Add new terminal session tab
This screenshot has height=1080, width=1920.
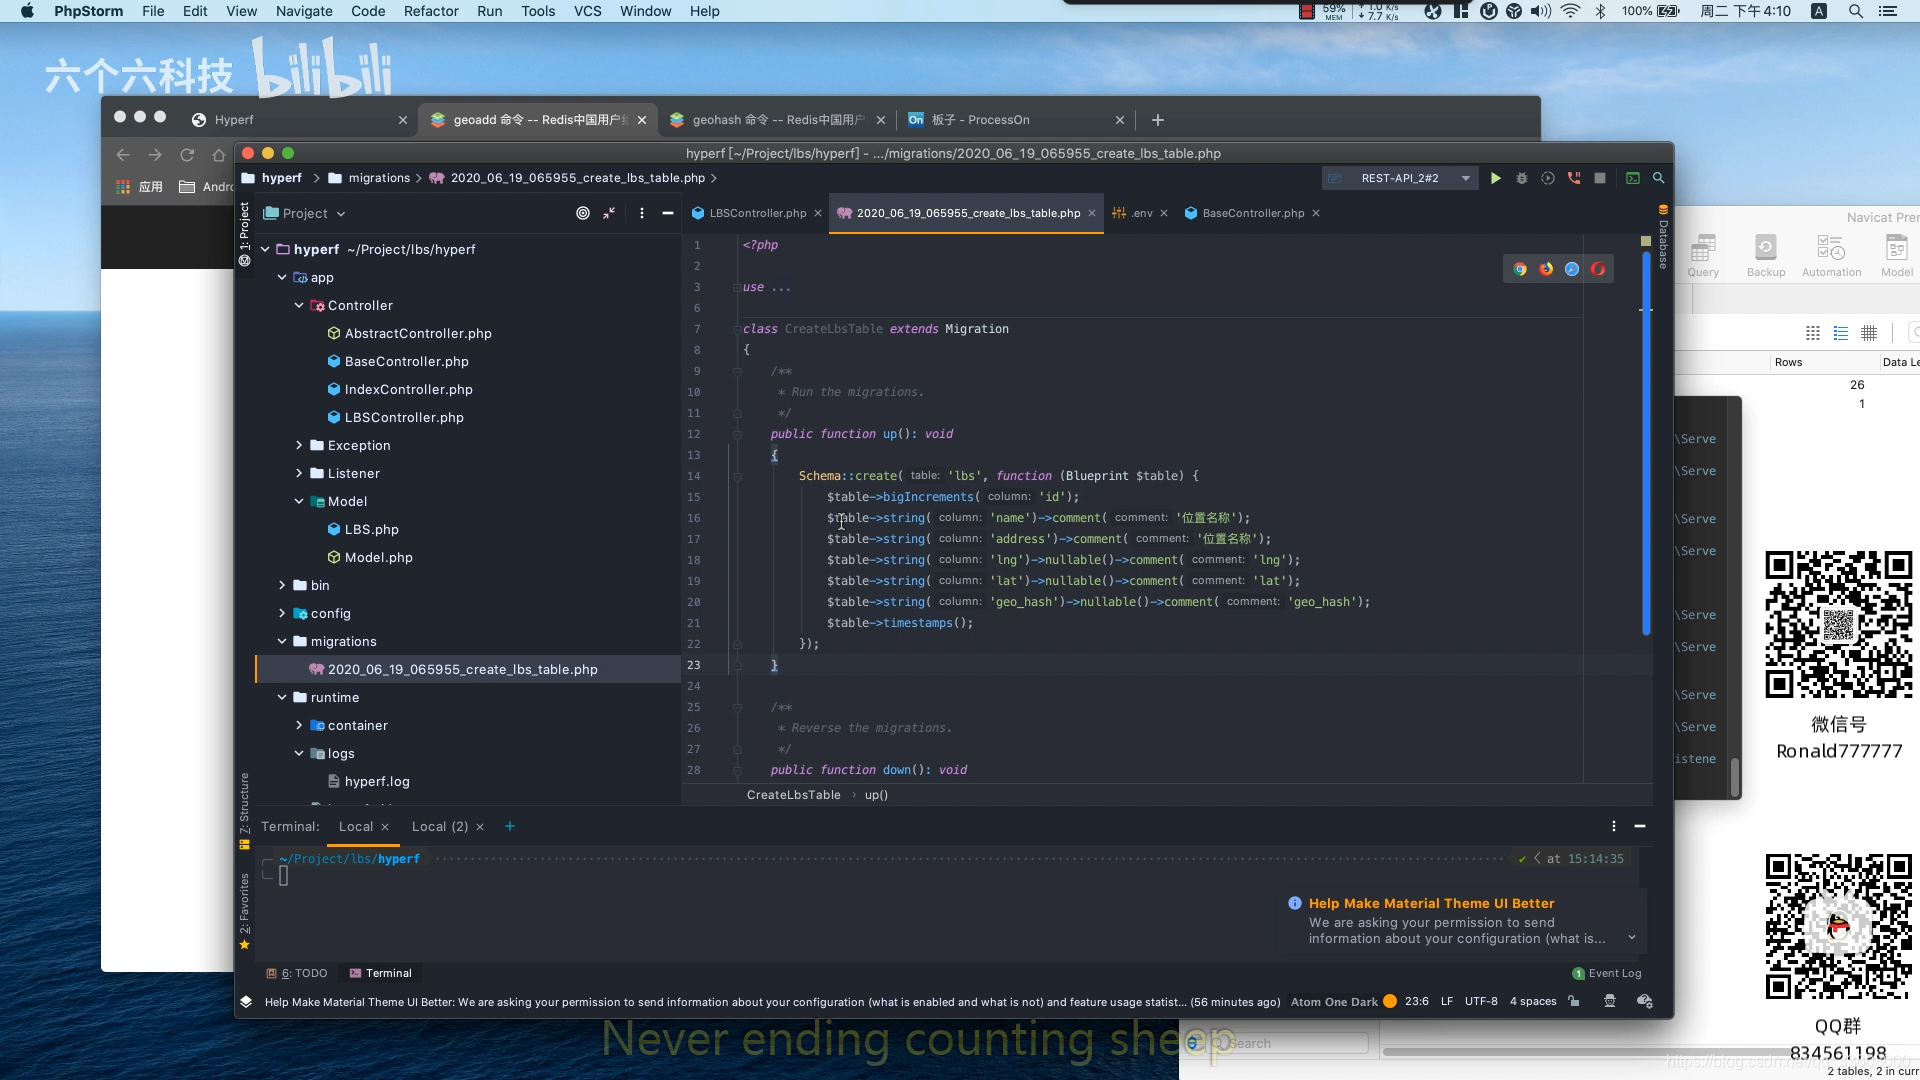pyautogui.click(x=510, y=826)
